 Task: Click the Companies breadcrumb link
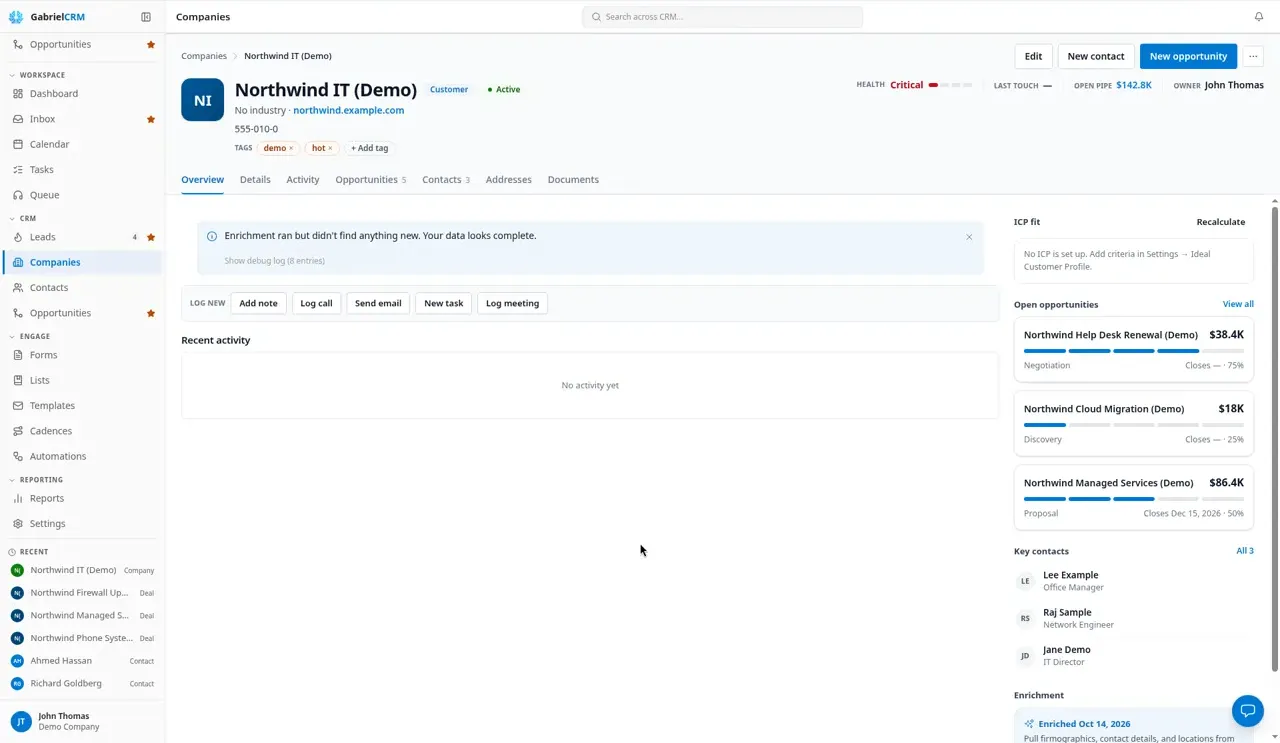click(204, 56)
